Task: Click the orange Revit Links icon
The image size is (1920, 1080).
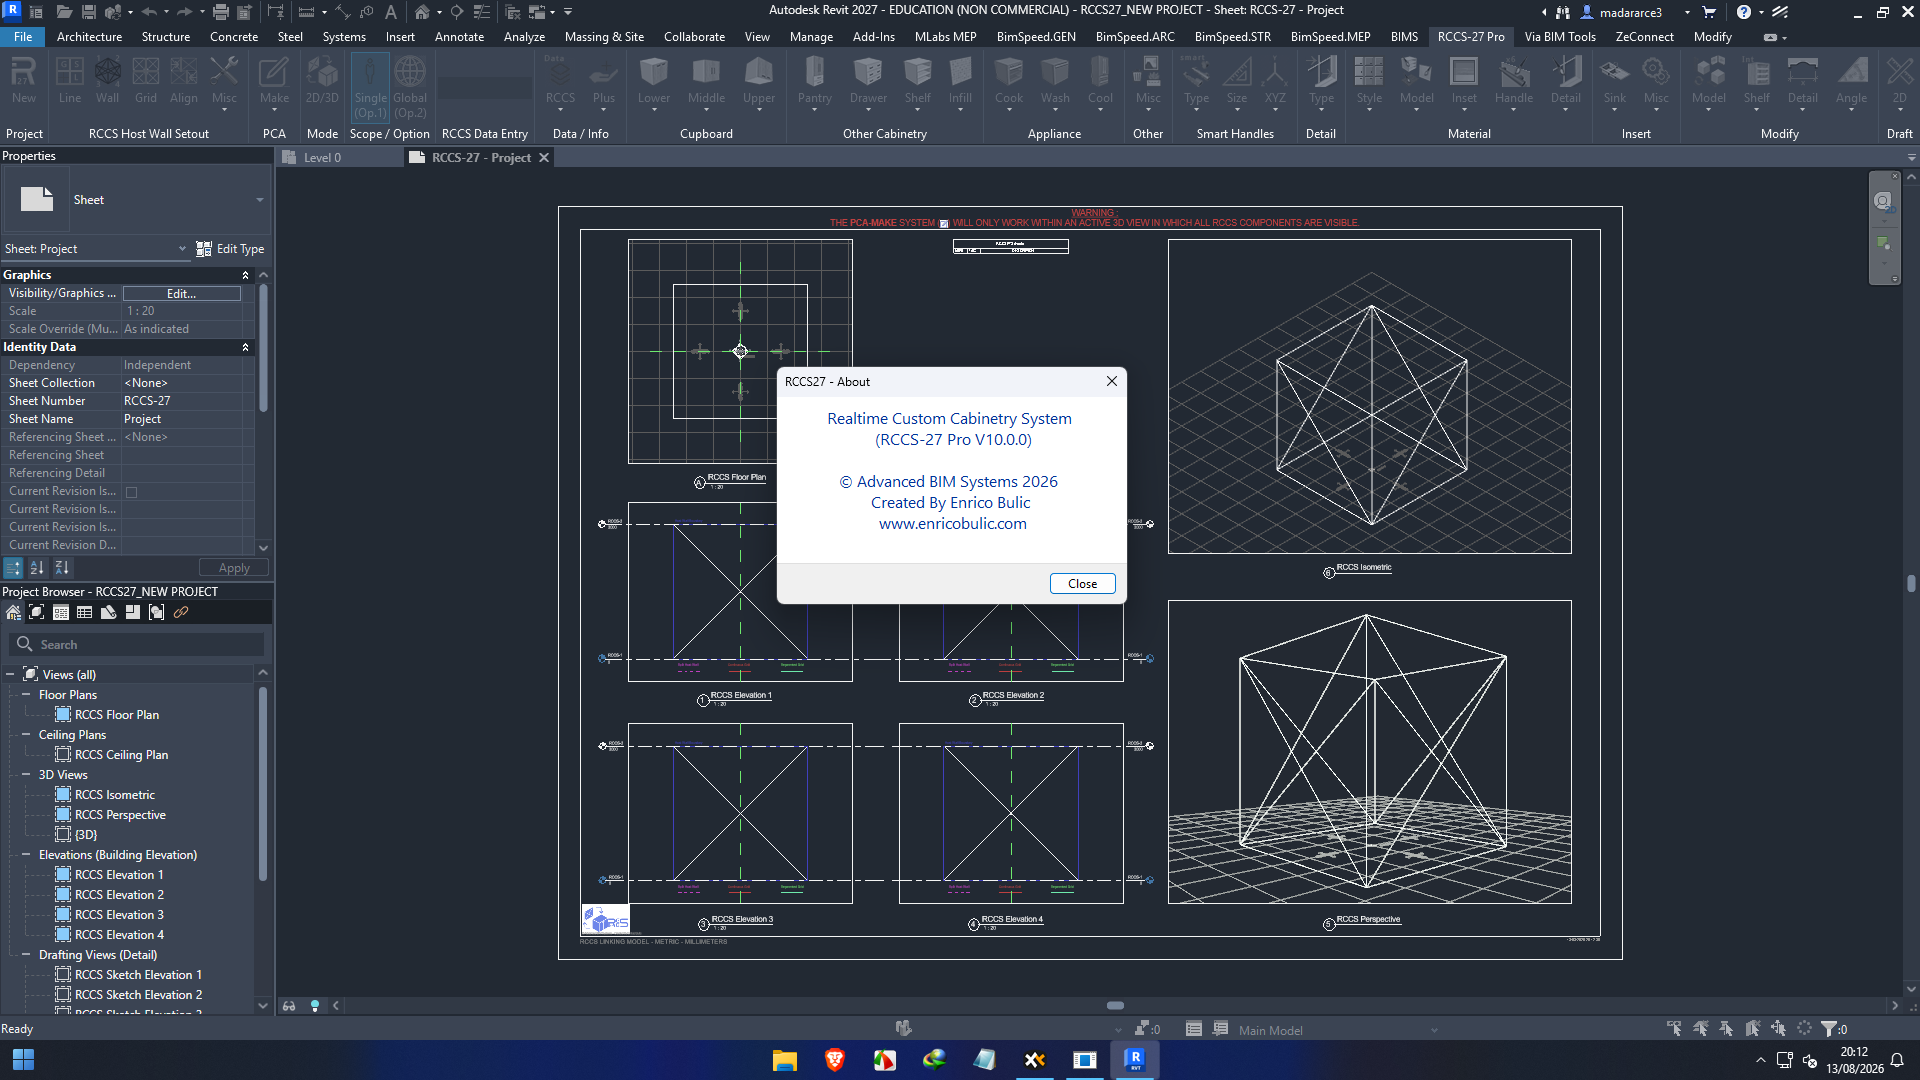Action: coord(181,612)
